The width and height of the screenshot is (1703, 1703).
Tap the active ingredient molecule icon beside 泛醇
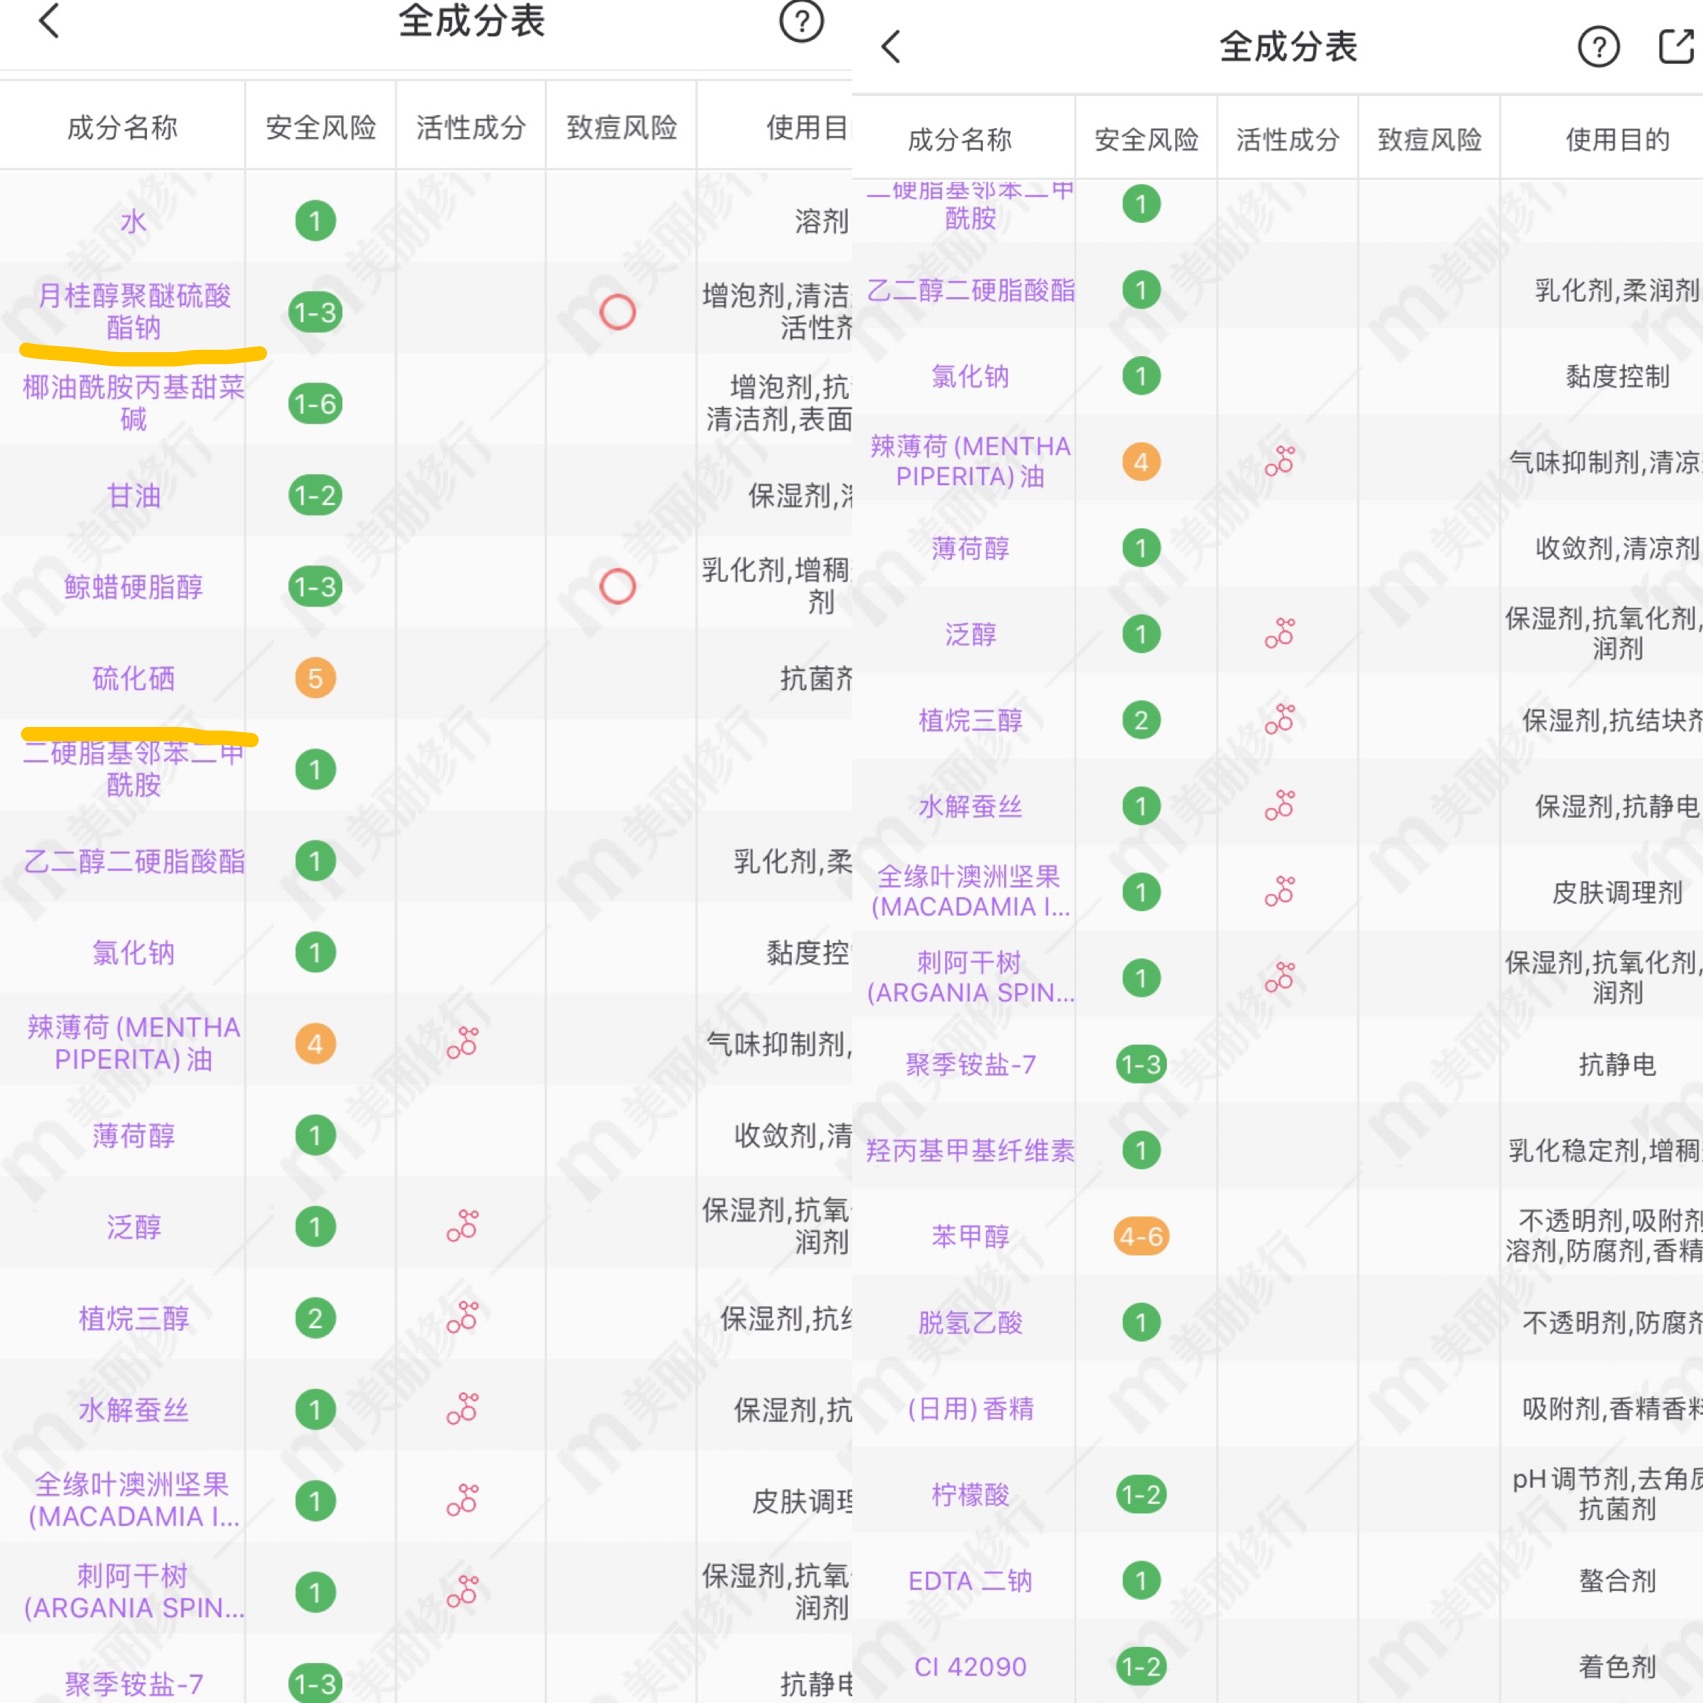pyautogui.click(x=1280, y=633)
